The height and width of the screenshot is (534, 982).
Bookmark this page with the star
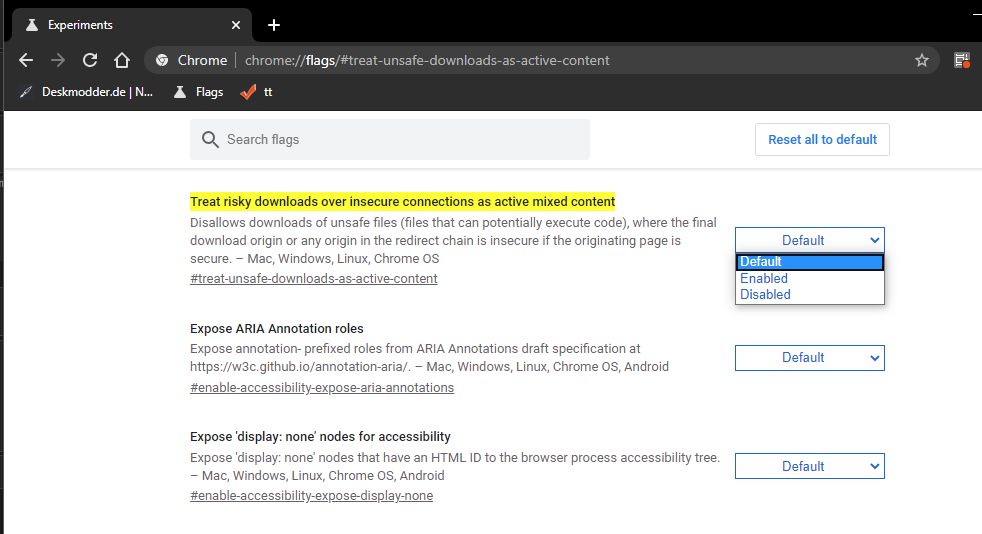tap(921, 60)
